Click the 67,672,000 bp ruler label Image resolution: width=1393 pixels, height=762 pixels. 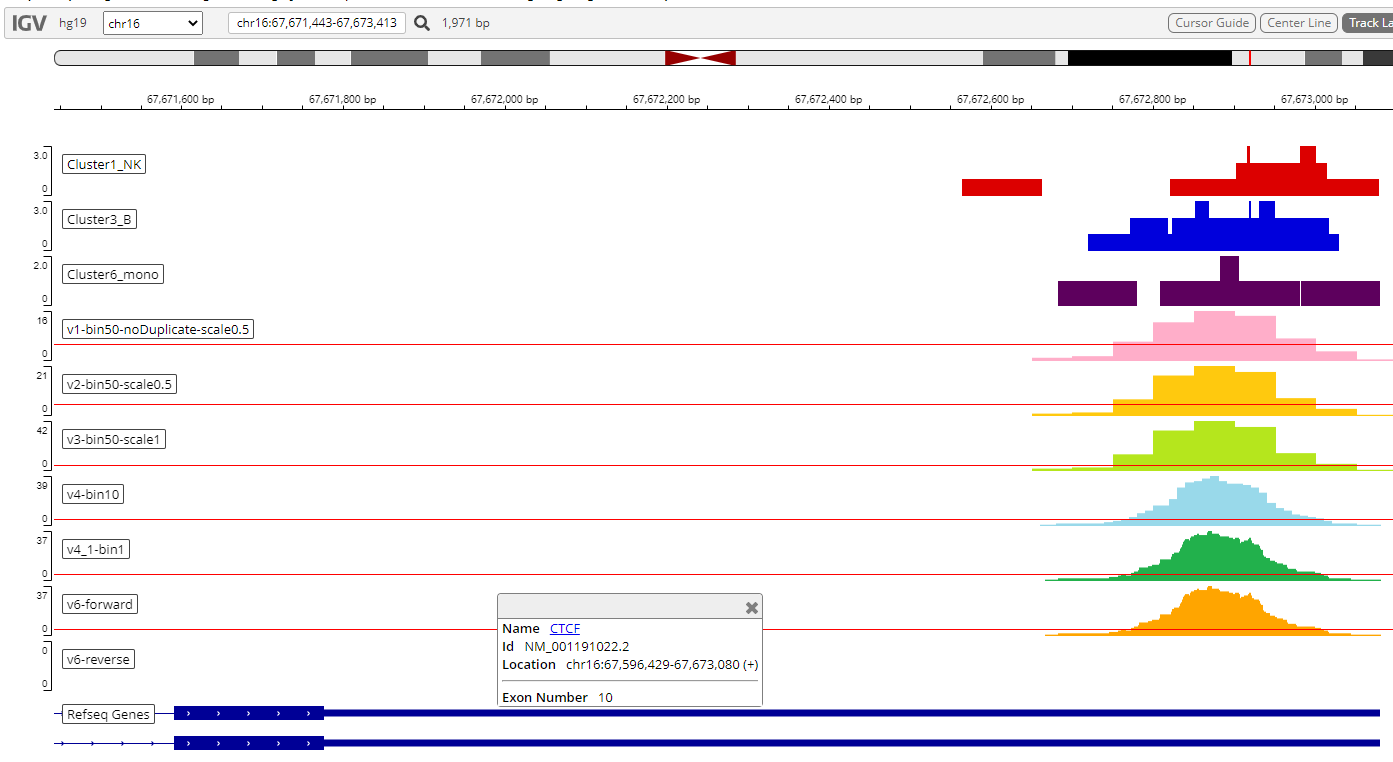coord(504,100)
